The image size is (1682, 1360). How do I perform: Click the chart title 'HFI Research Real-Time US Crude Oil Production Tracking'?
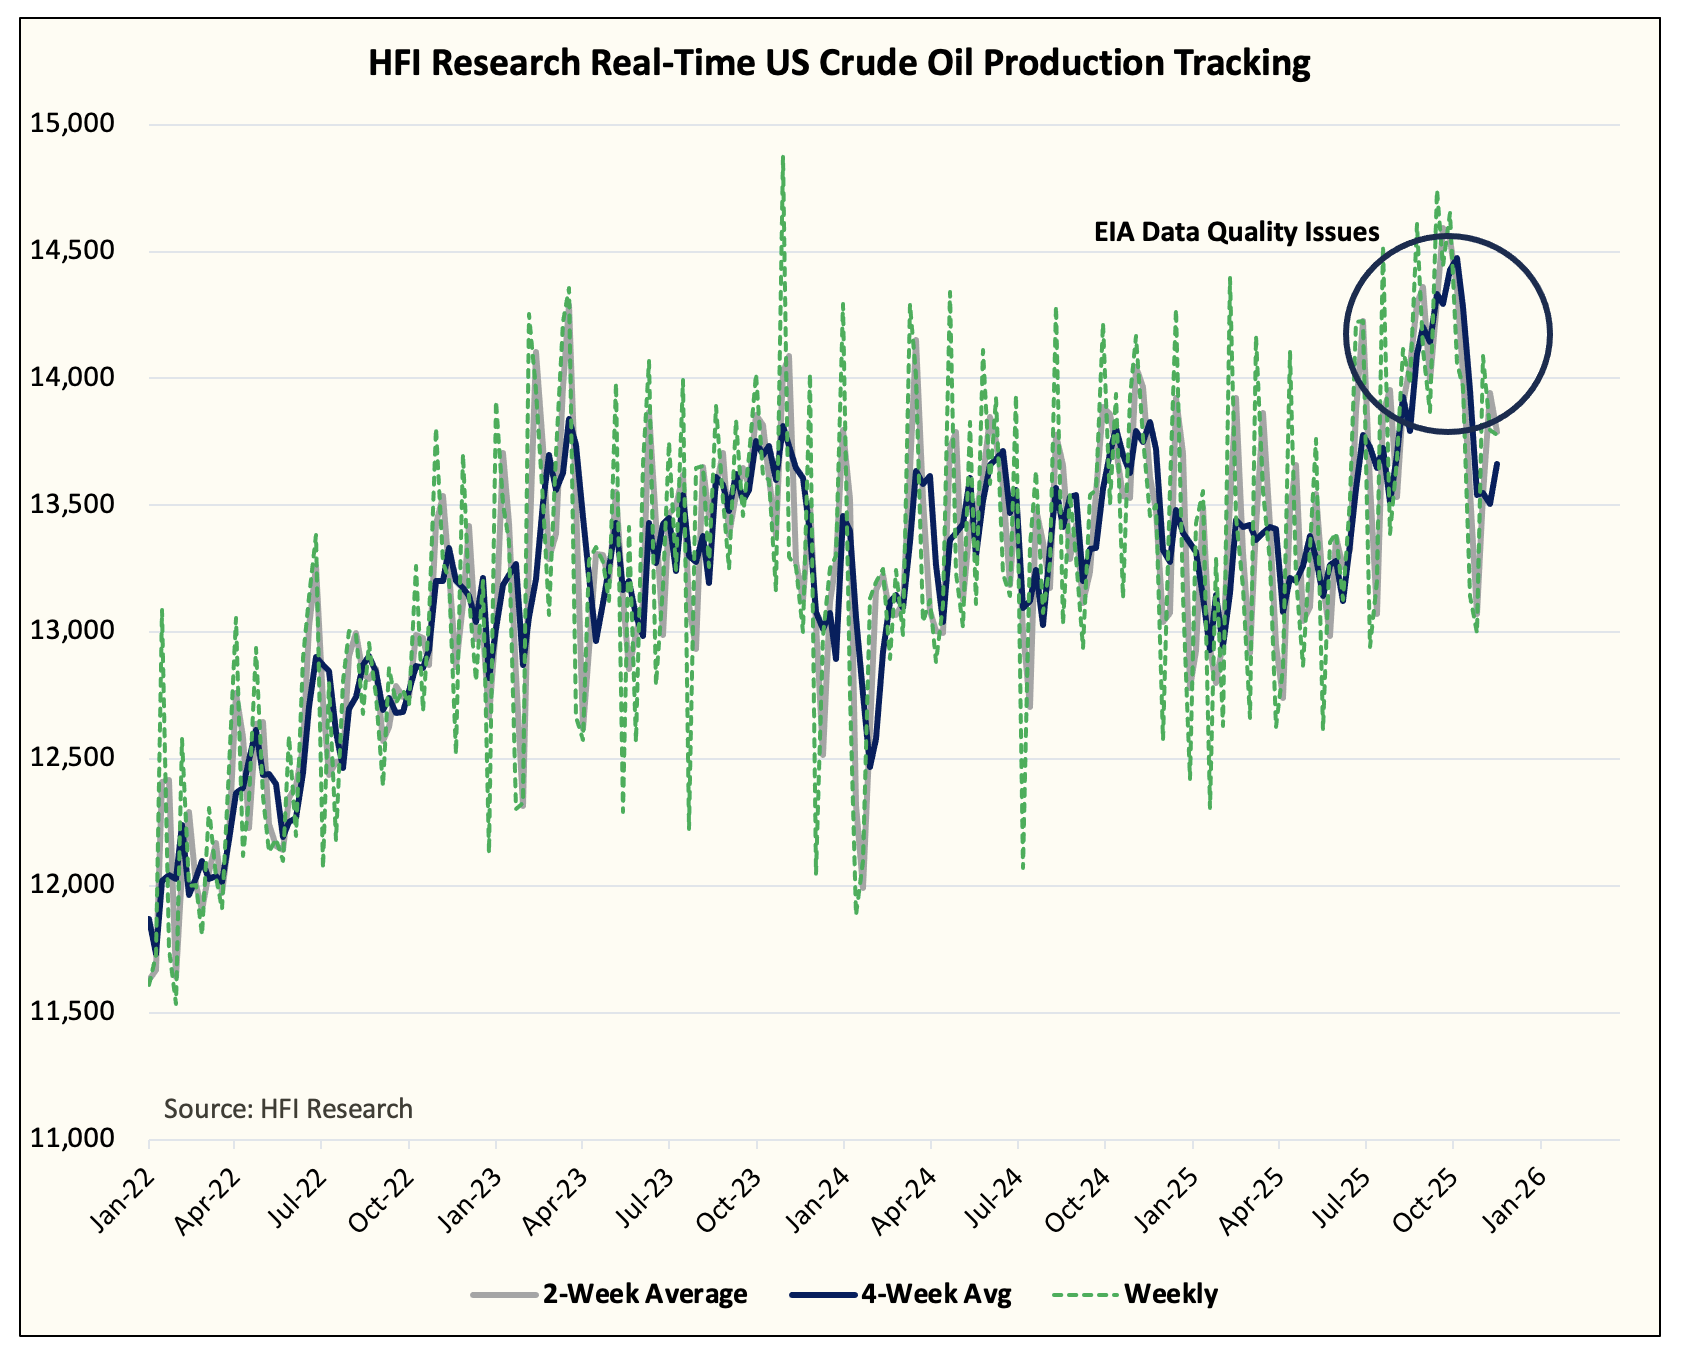pos(839,63)
